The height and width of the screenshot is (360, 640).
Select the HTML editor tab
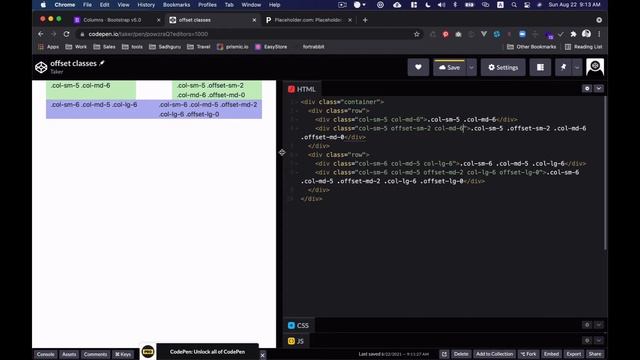tap(302, 89)
